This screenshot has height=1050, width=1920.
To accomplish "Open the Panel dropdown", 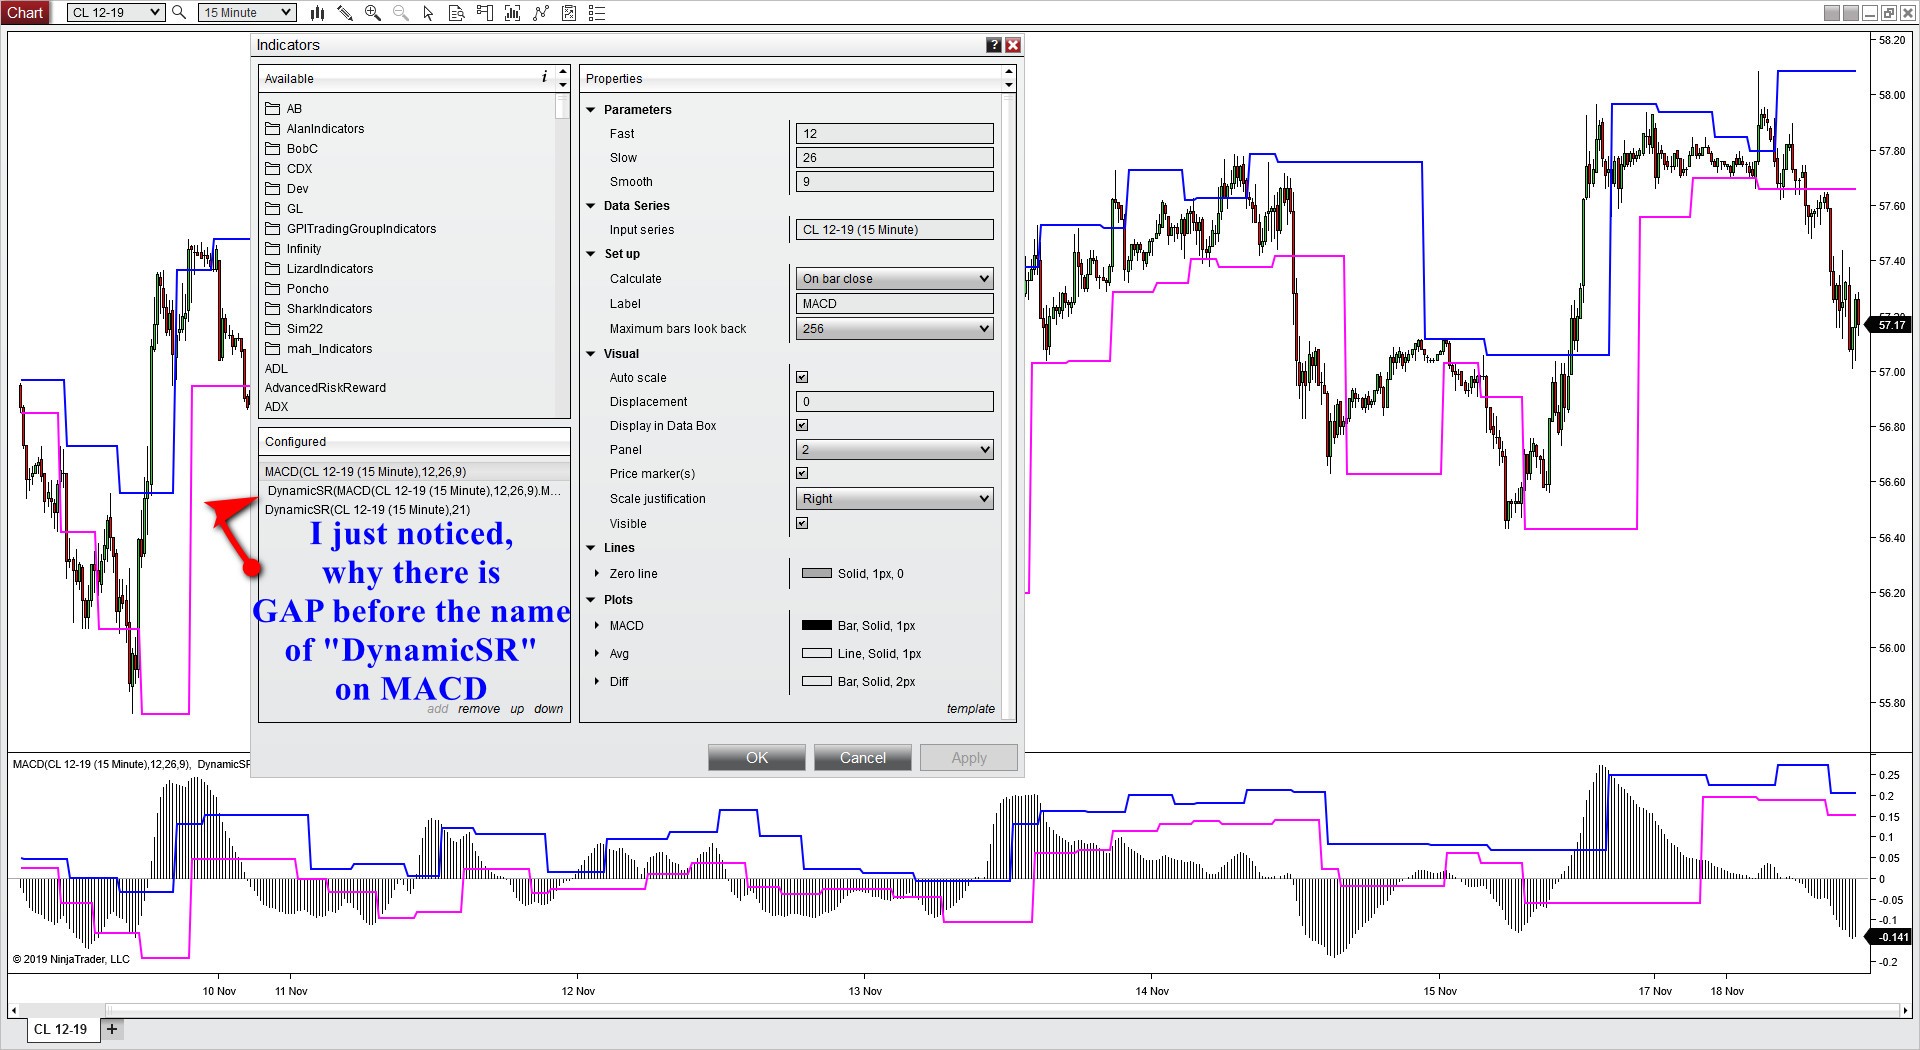I will 895,449.
